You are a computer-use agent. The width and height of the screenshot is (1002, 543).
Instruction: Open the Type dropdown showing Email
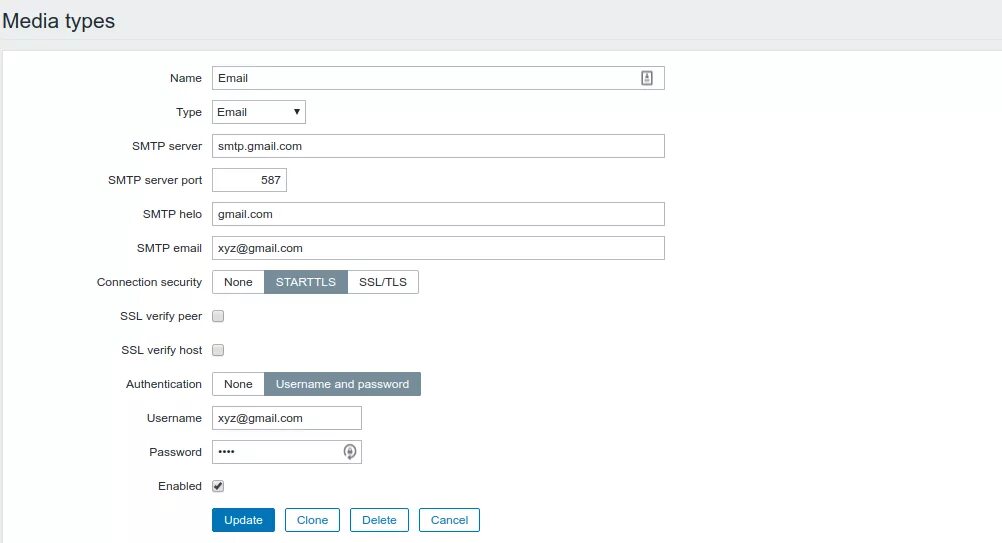[x=259, y=112]
